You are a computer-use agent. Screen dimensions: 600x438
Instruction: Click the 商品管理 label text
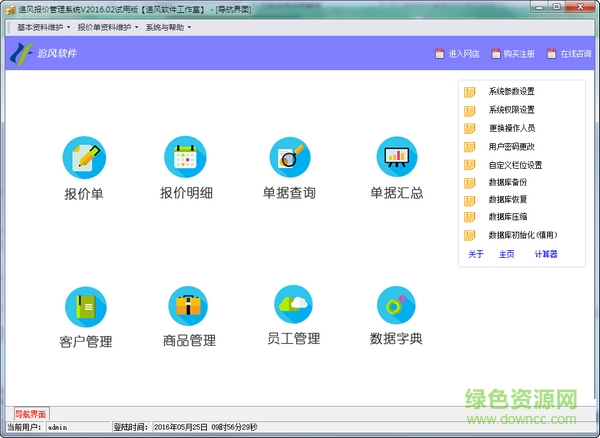tap(189, 340)
